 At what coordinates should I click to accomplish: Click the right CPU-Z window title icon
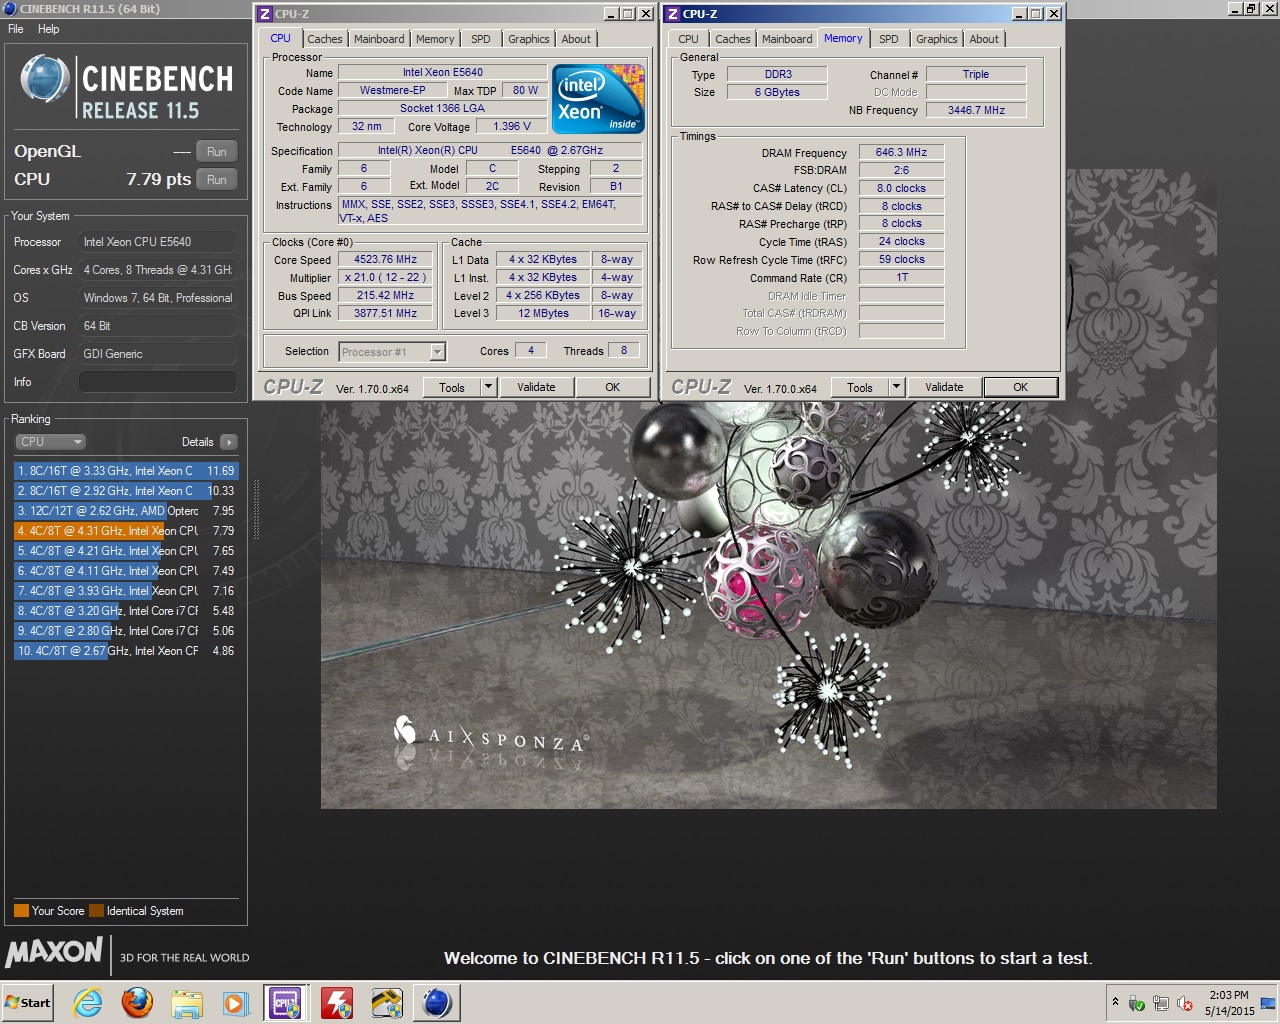[673, 14]
